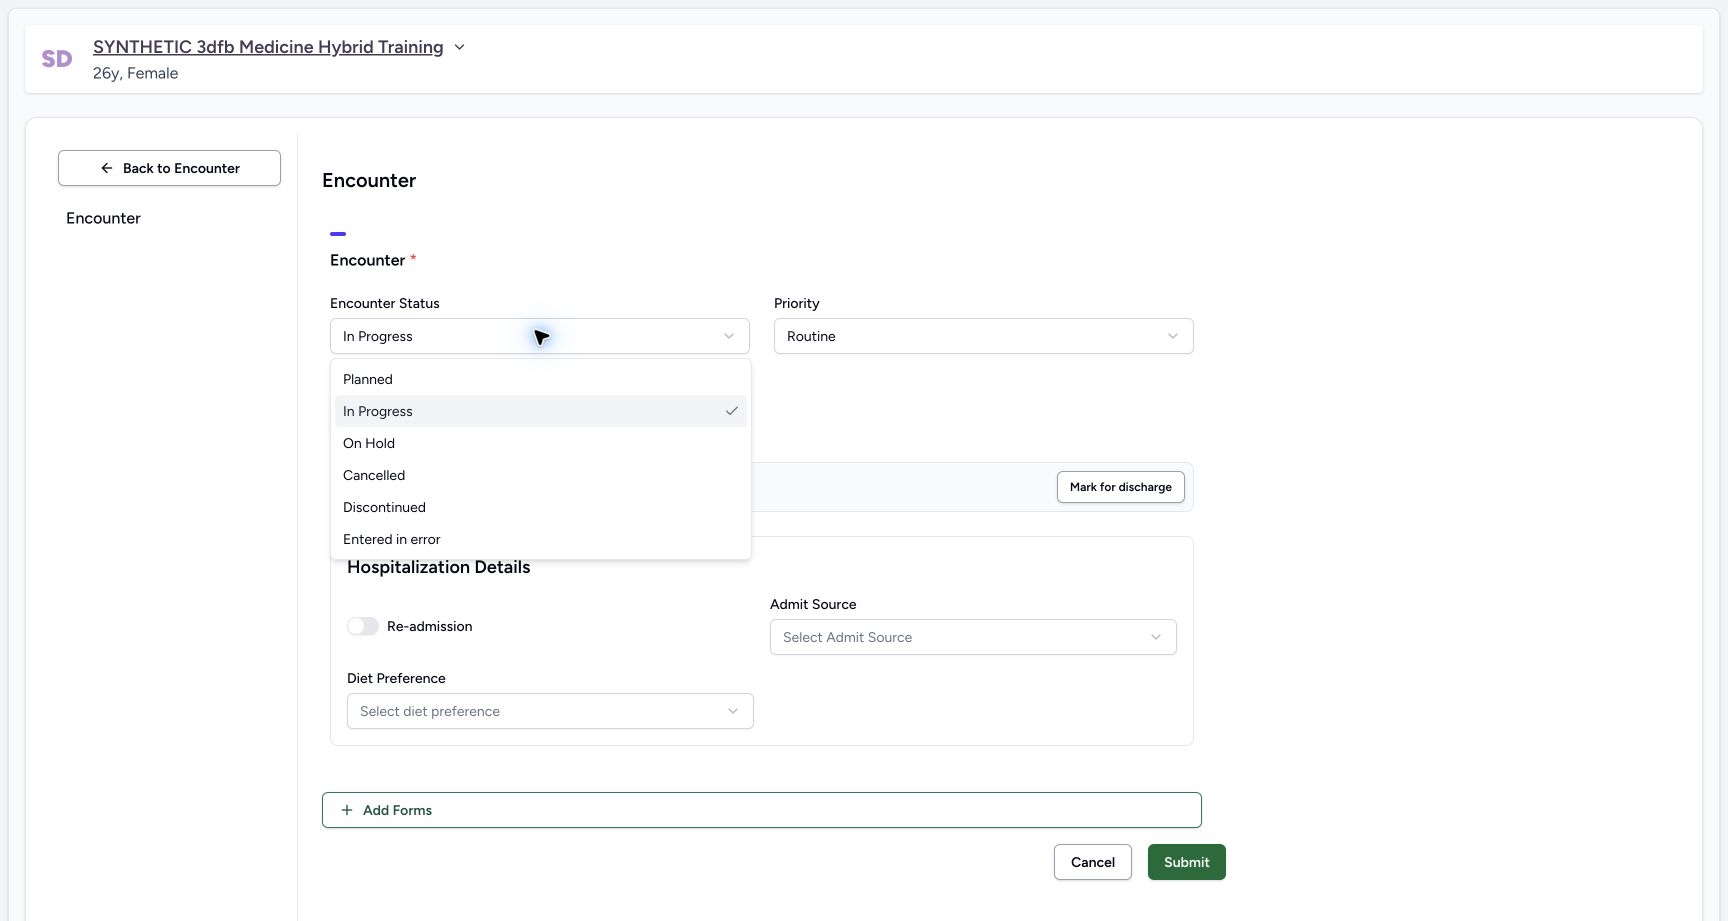
Task: Click the Mark for discharge button
Action: point(1120,487)
